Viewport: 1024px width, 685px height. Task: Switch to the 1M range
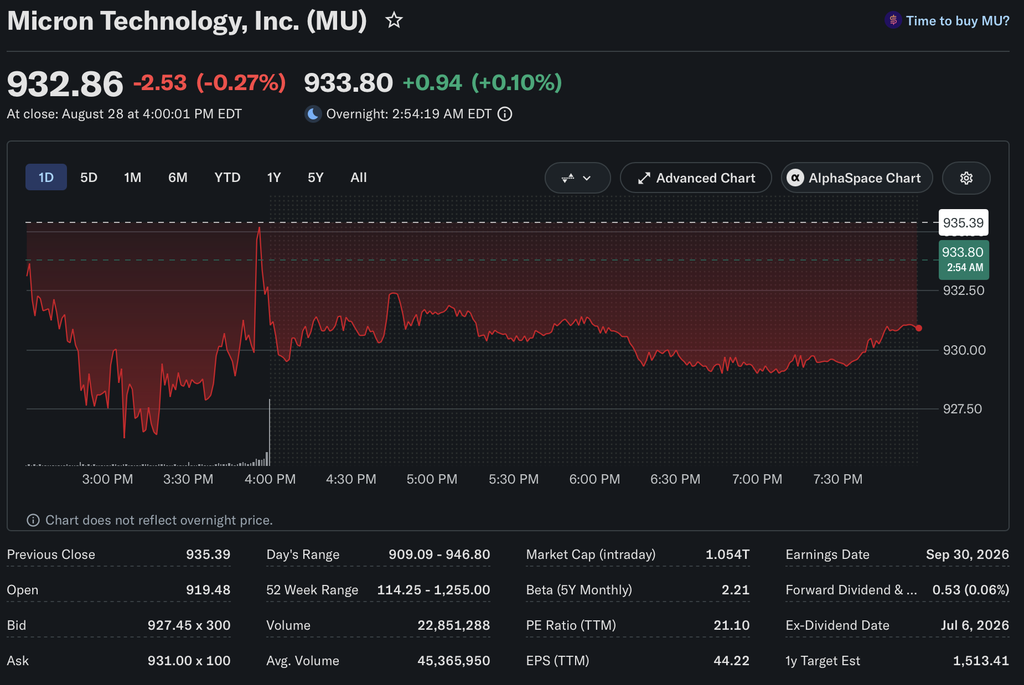pyautogui.click(x=133, y=178)
